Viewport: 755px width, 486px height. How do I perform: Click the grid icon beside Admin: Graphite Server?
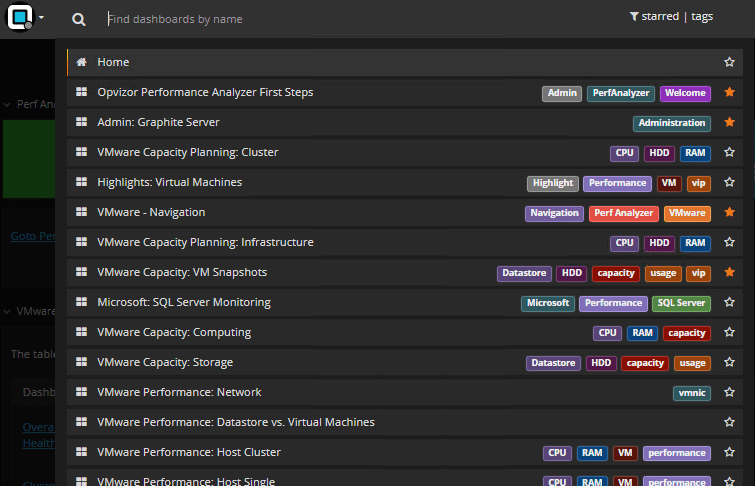coord(82,122)
